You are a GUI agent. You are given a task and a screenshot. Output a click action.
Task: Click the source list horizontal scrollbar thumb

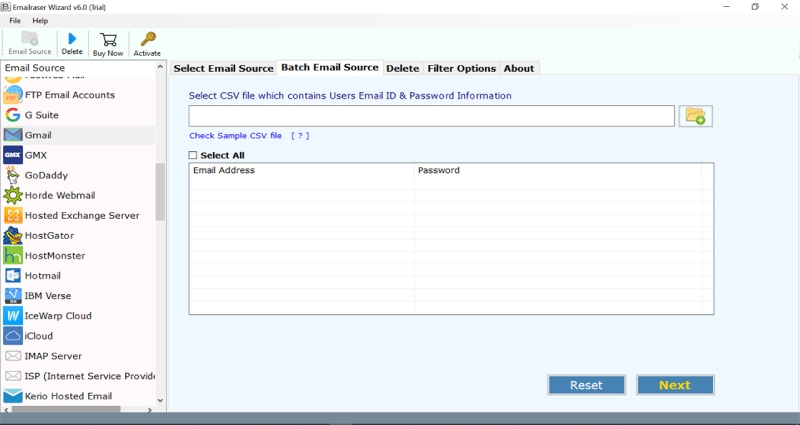(66, 410)
